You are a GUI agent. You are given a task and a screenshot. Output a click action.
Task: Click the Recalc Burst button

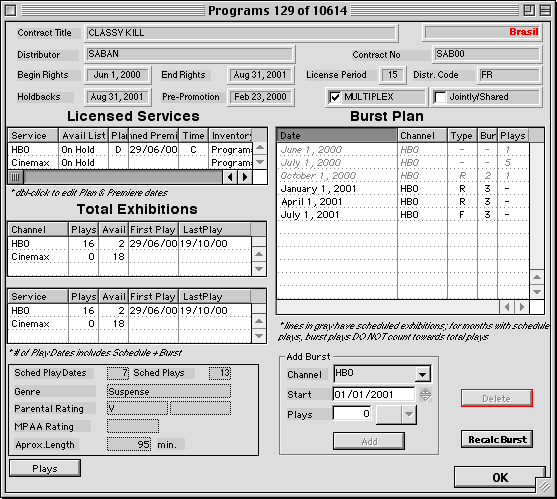pyautogui.click(x=497, y=440)
